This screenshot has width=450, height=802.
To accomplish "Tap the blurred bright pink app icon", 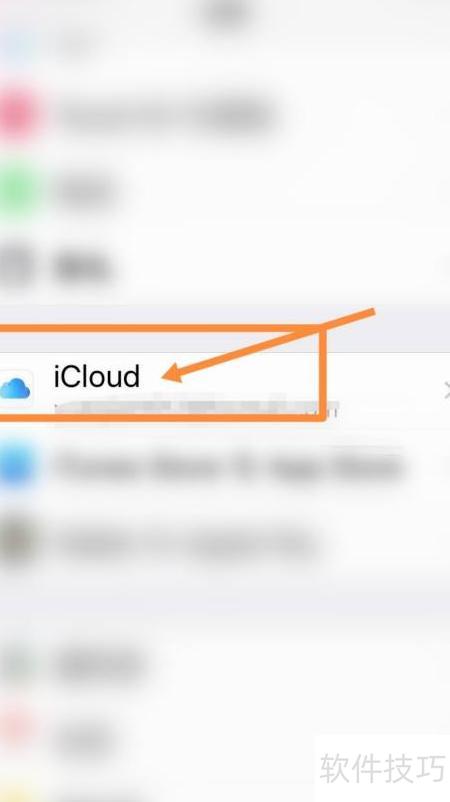I will click(x=18, y=114).
